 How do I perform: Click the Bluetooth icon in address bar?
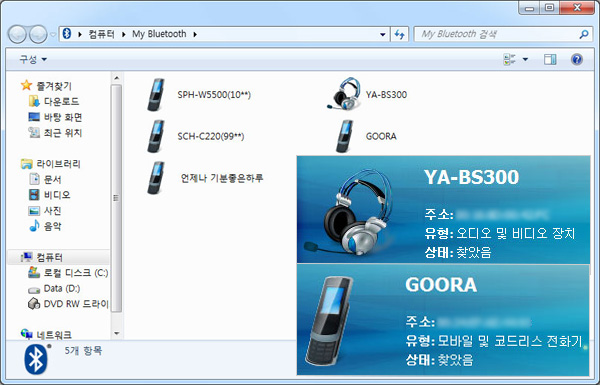[67, 34]
